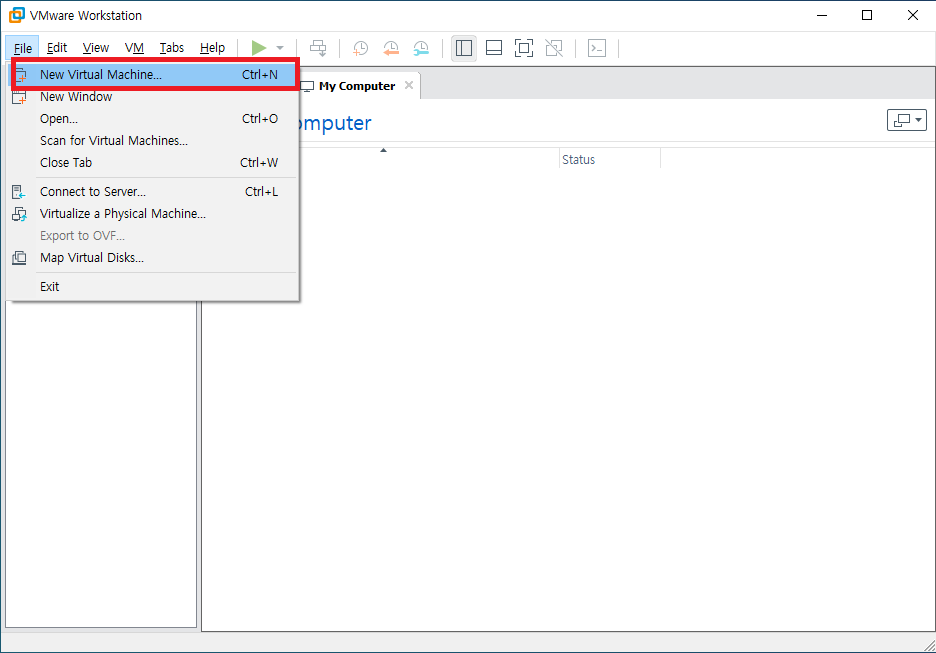Viewport: 936px width, 653px height.
Task: Select Map Virtual Disks... entry
Action: tap(153, 258)
